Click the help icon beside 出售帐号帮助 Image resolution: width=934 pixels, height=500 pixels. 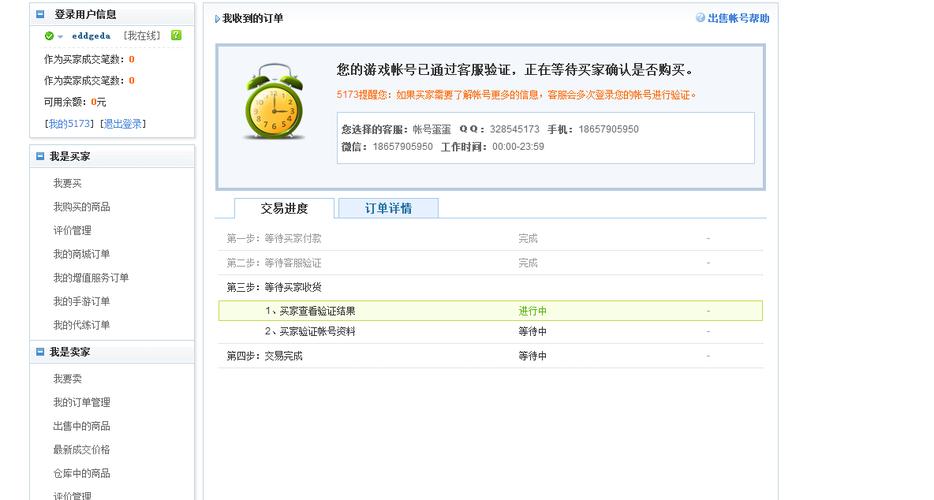700,18
